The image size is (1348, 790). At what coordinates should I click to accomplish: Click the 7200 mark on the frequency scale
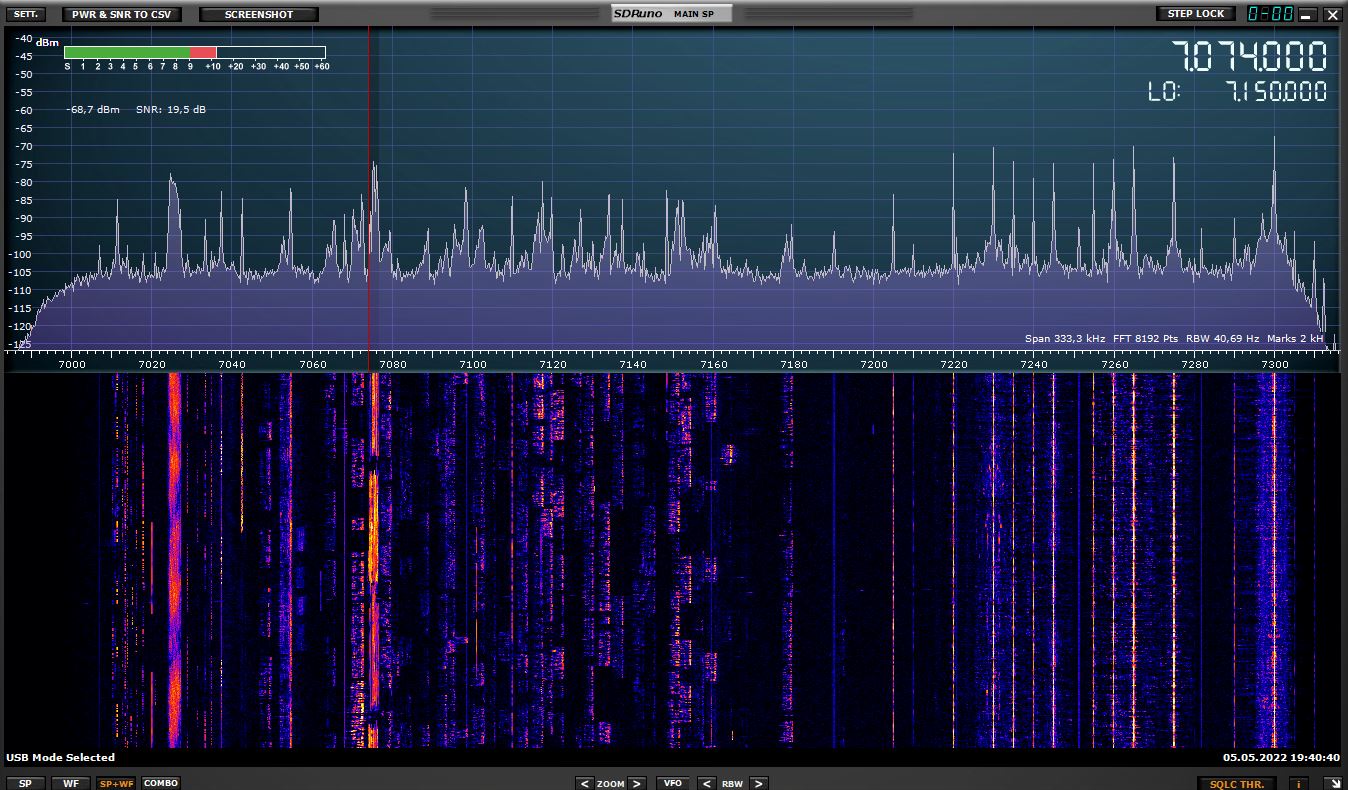click(x=874, y=364)
